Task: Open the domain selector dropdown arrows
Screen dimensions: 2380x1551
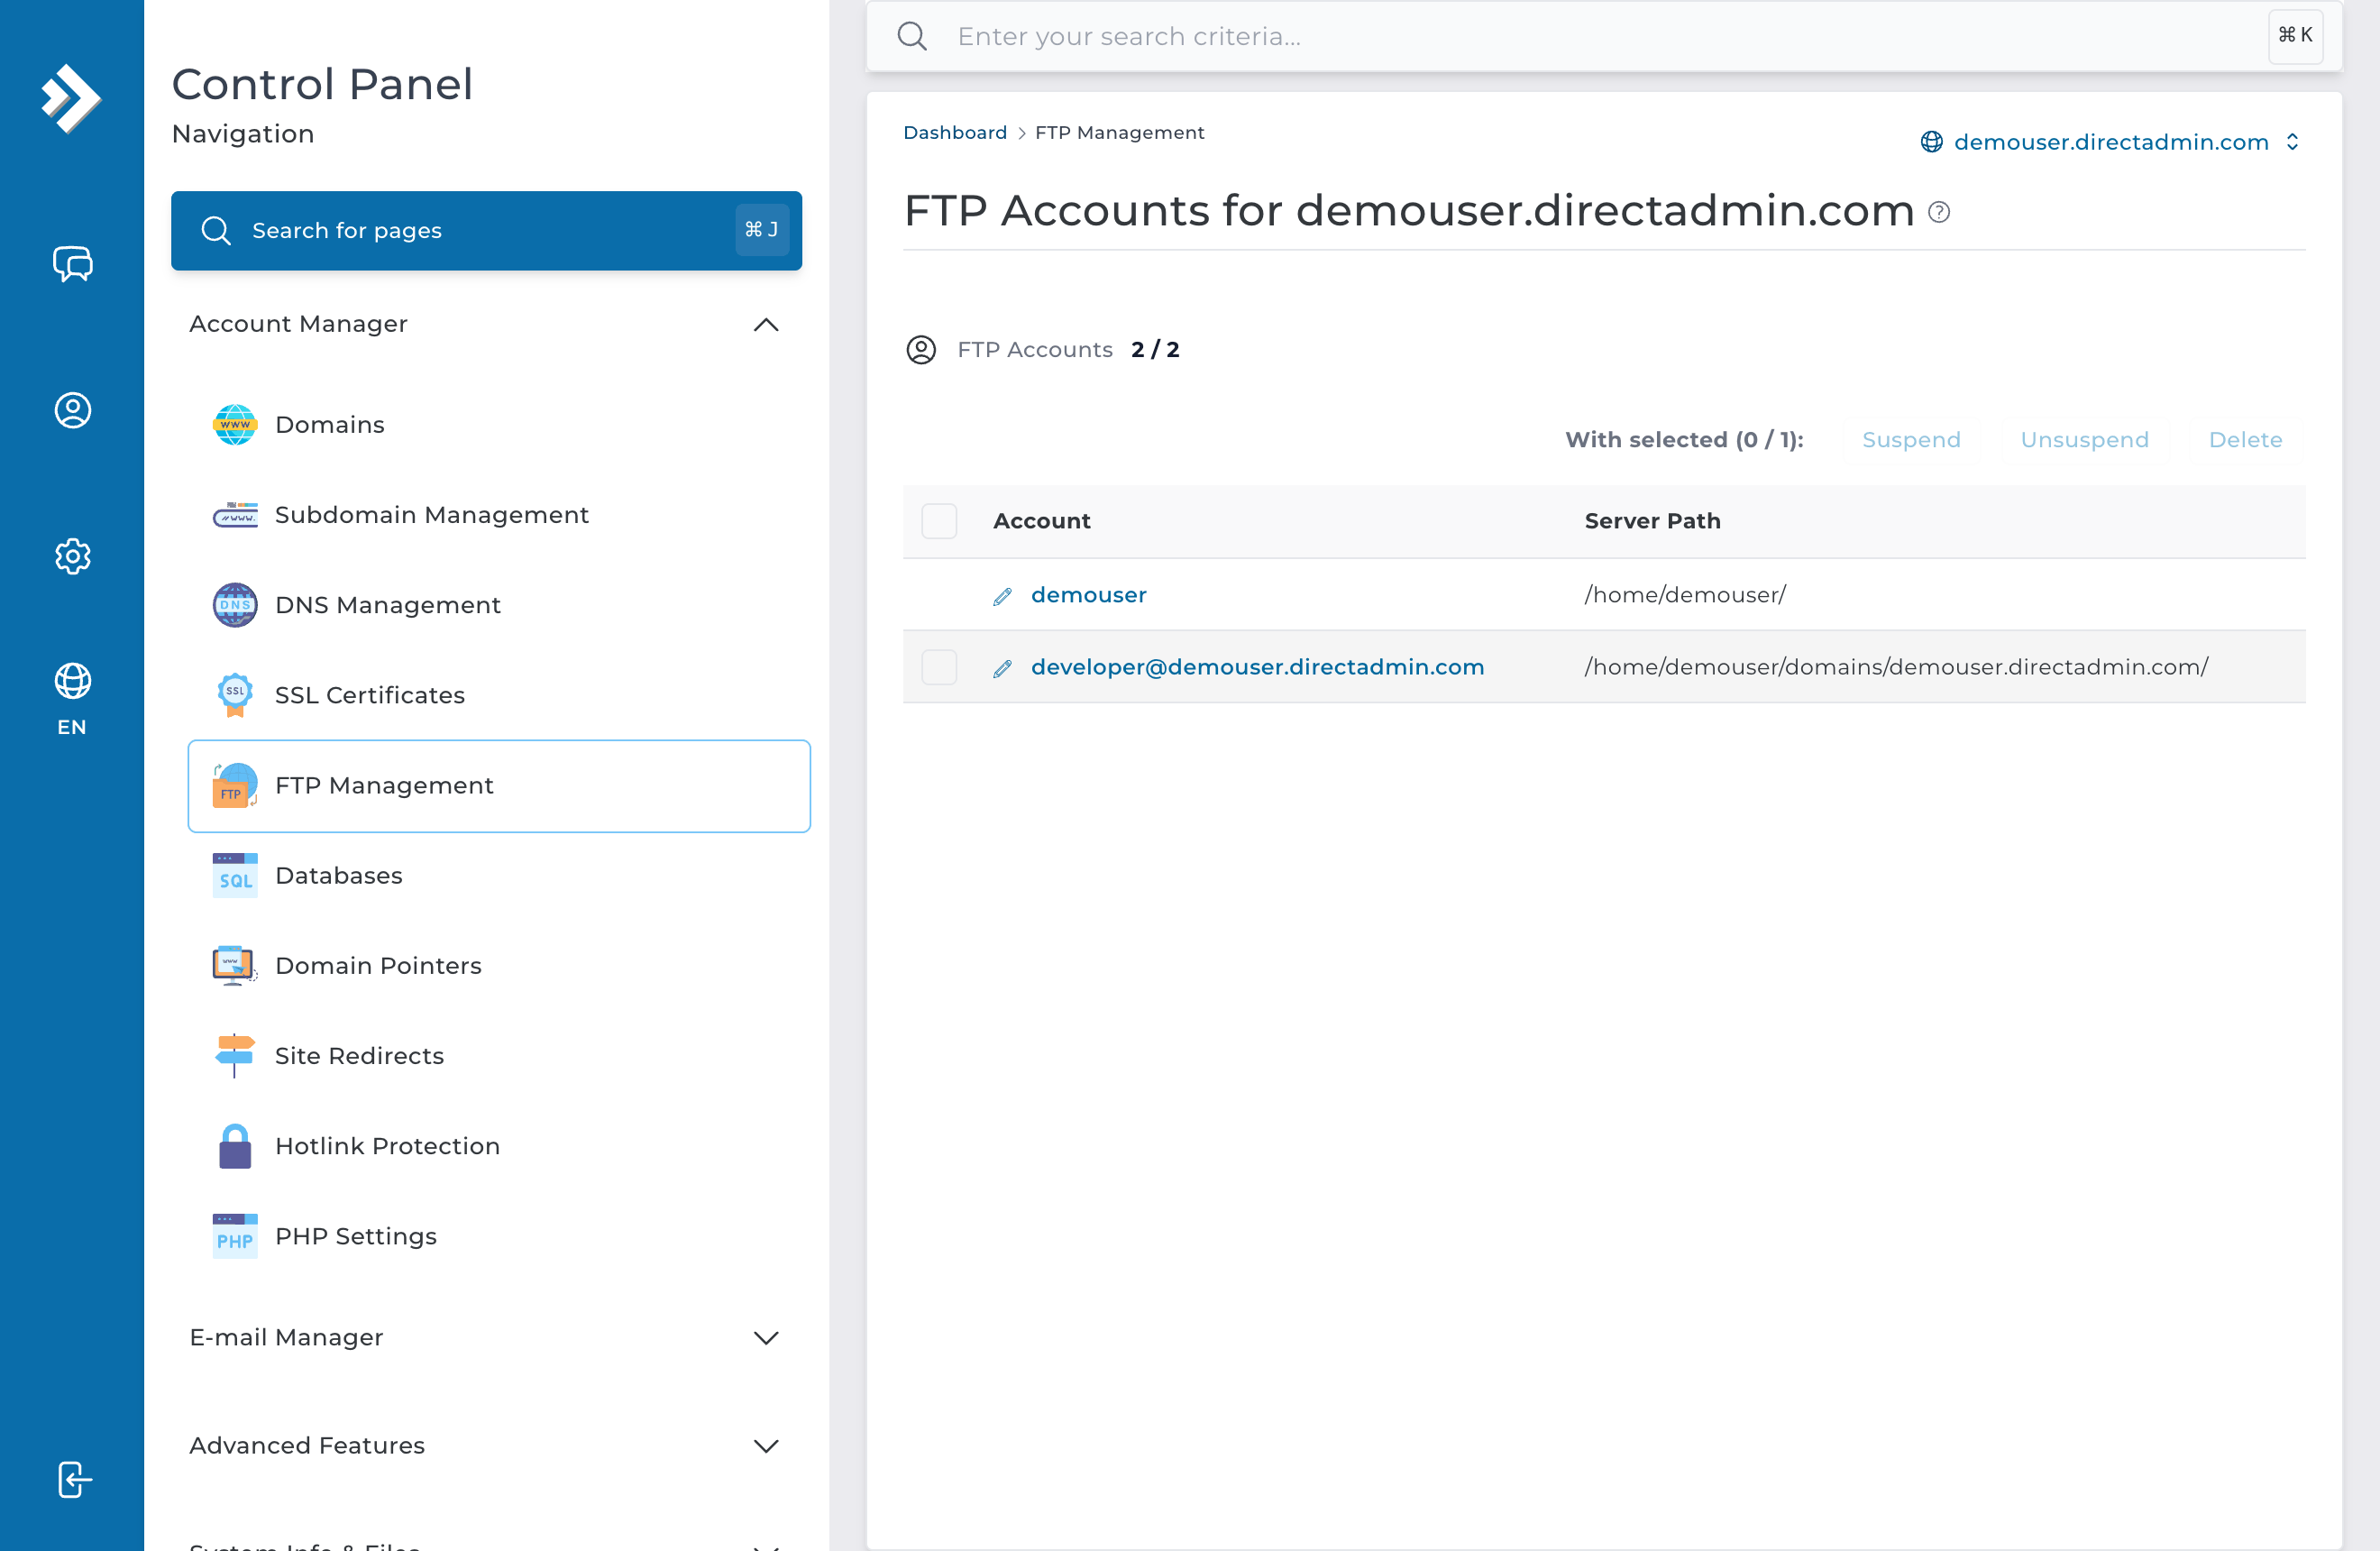Action: tap(2292, 142)
